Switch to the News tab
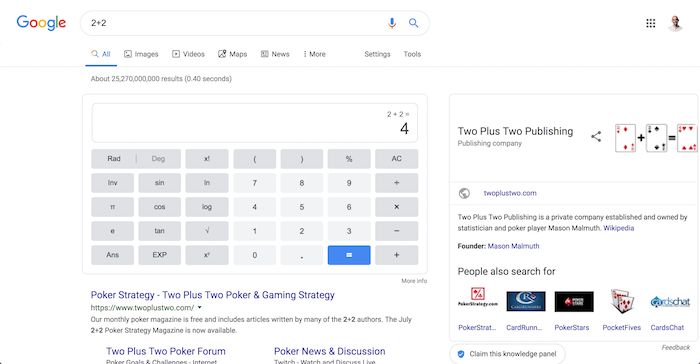Image resolution: width=700 pixels, height=364 pixels. point(275,54)
